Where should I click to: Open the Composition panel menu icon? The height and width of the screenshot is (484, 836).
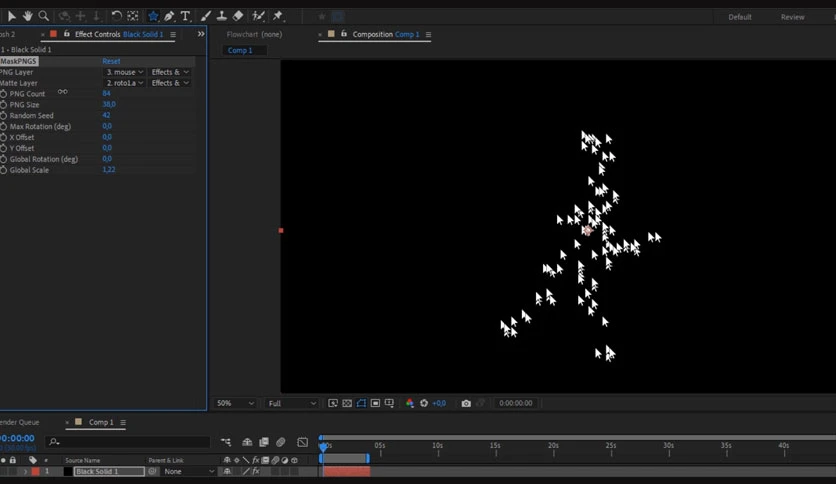pos(428,35)
